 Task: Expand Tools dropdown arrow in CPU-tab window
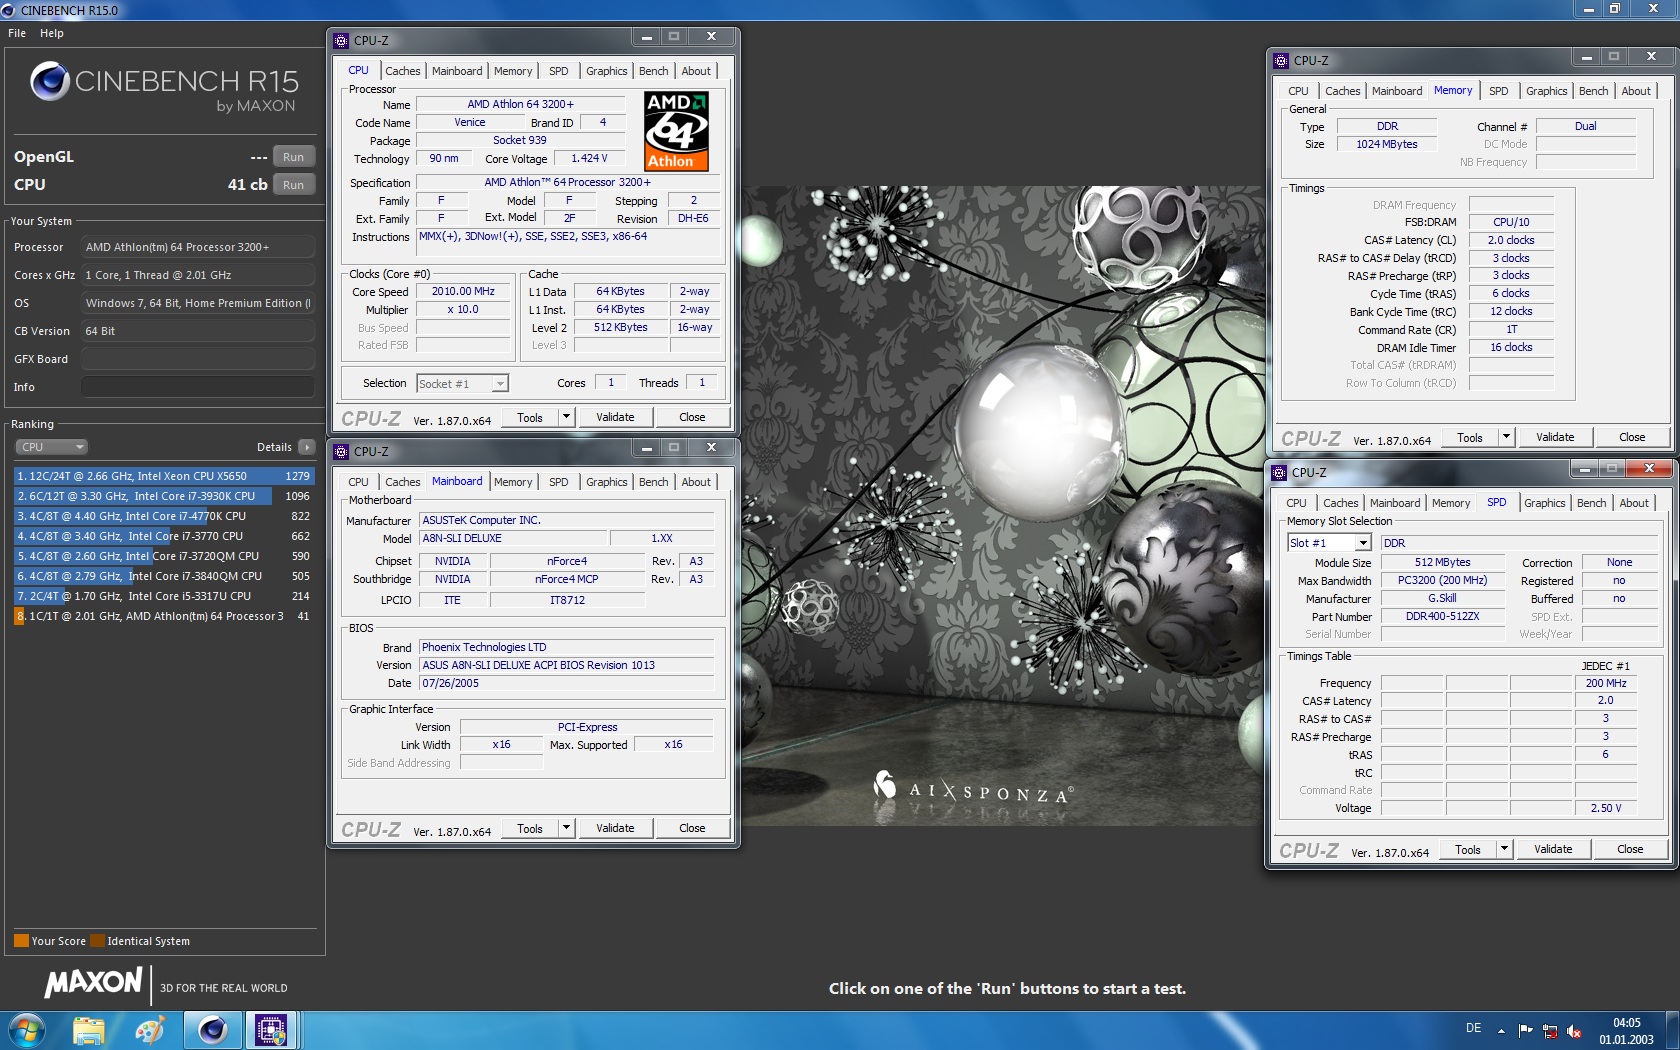567,417
